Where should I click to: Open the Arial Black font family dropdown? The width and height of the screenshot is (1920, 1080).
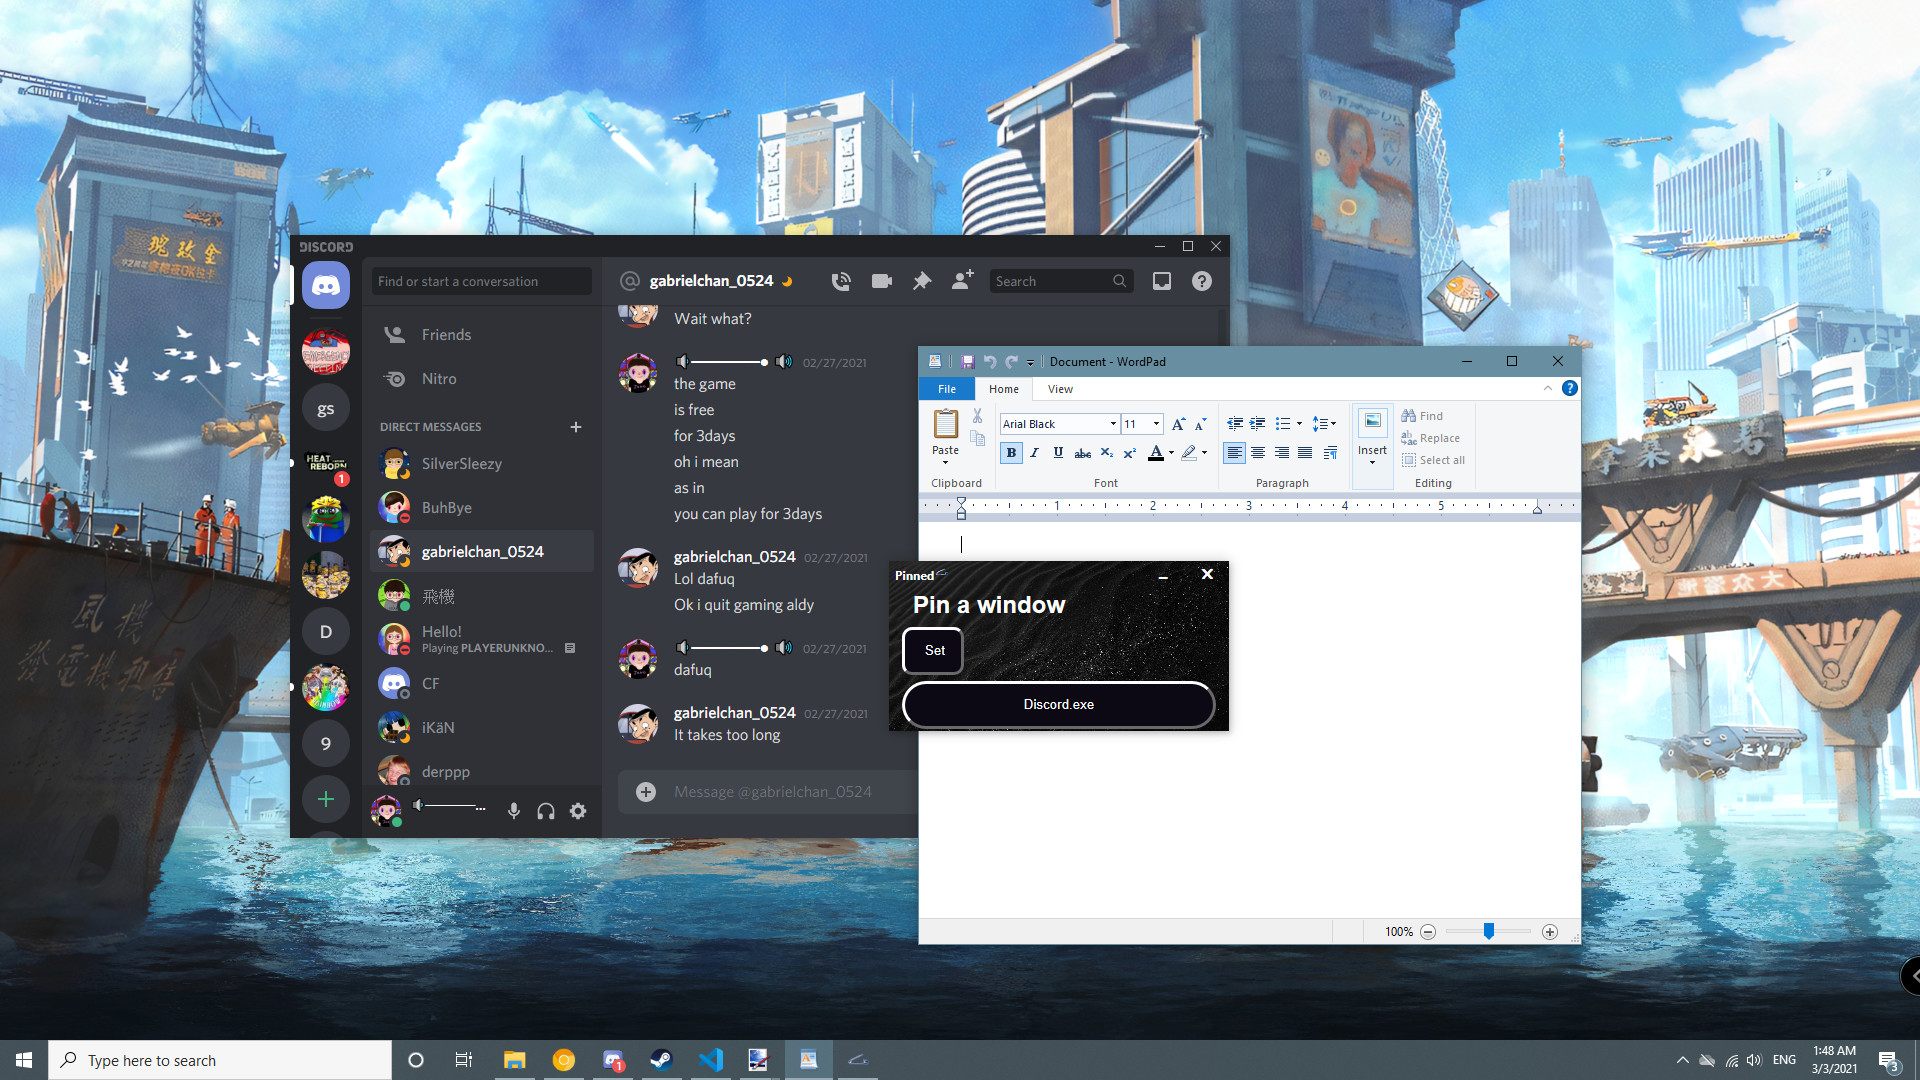[x=1112, y=424]
